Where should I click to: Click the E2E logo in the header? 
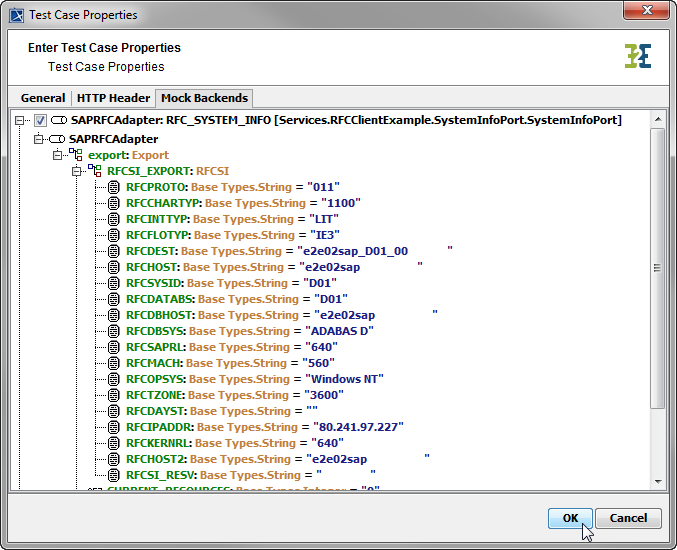[637, 56]
